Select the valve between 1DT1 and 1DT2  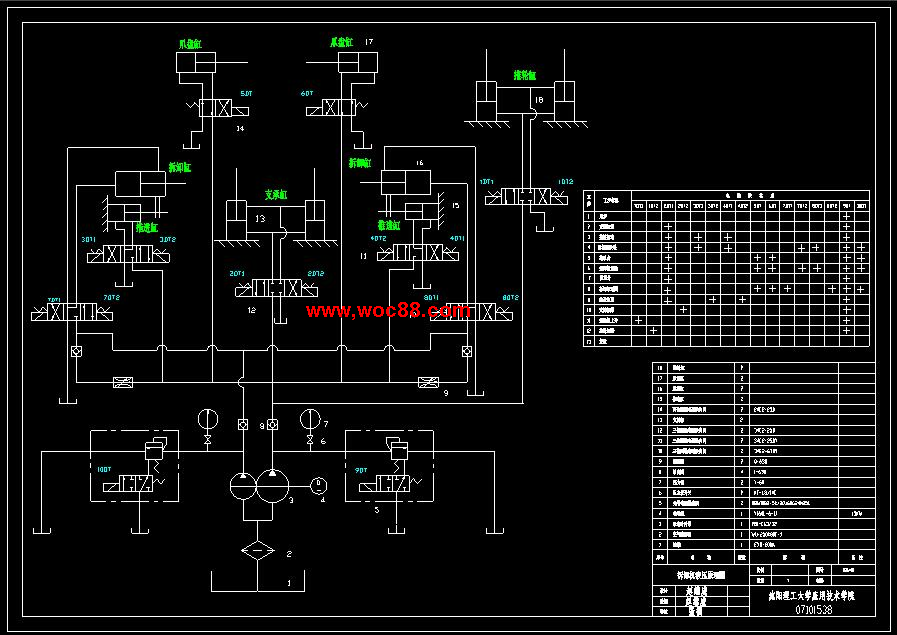click(x=527, y=197)
